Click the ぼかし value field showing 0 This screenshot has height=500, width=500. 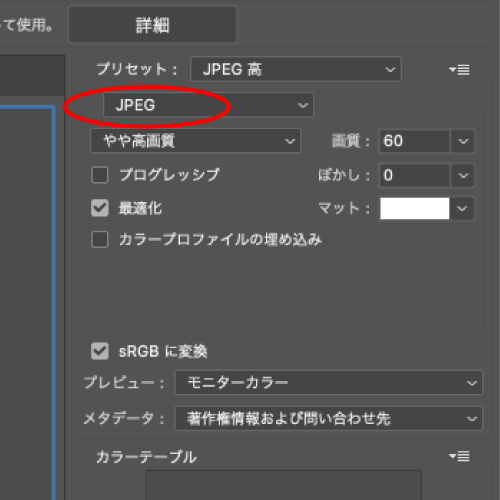click(414, 175)
